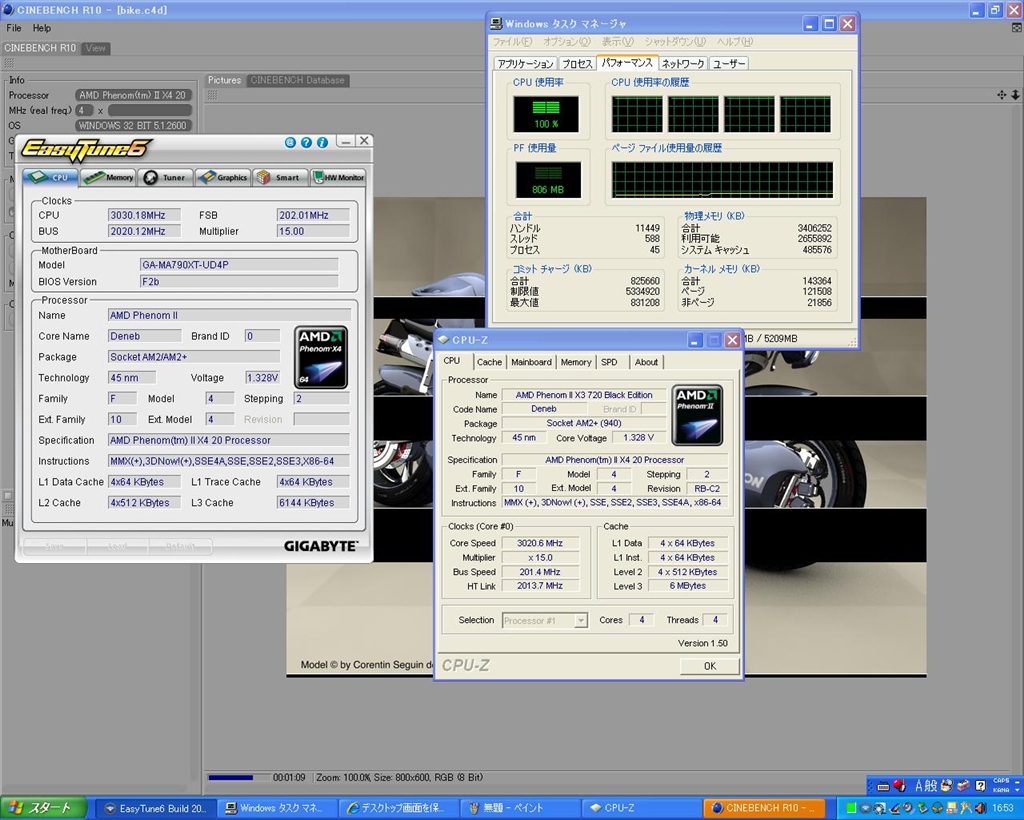Open the Memory tab in EasyTune6

pyautogui.click(x=108, y=177)
